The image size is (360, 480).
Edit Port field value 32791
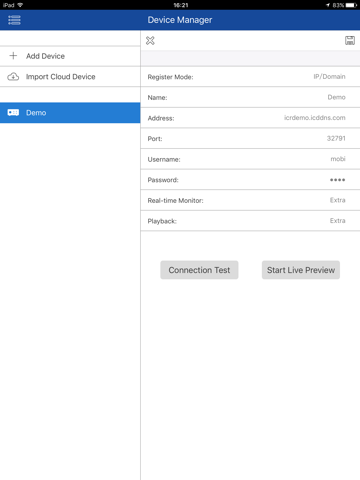(336, 138)
